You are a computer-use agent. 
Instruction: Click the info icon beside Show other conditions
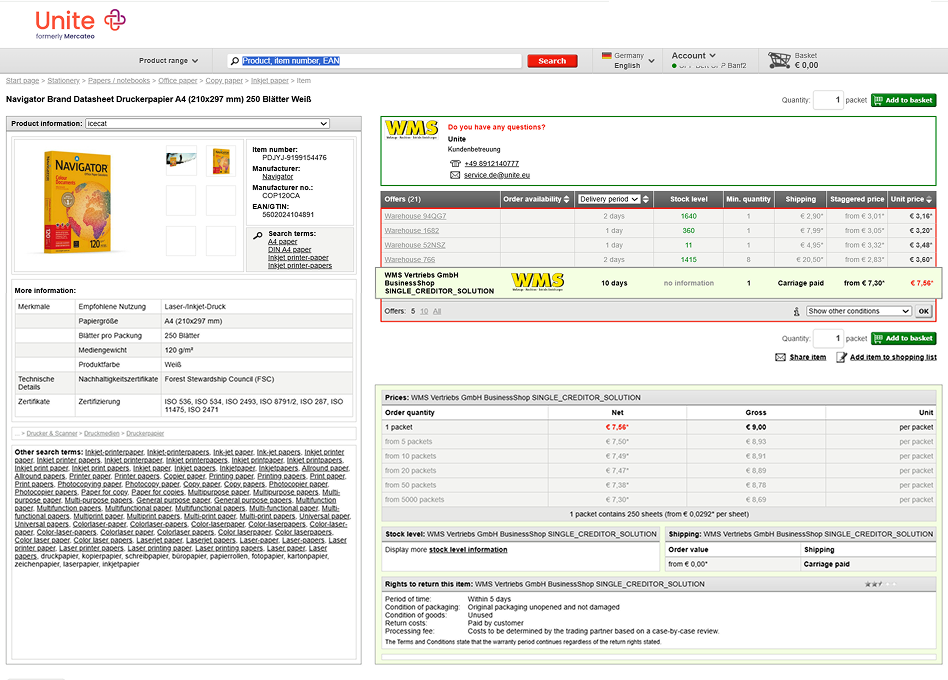(x=796, y=311)
